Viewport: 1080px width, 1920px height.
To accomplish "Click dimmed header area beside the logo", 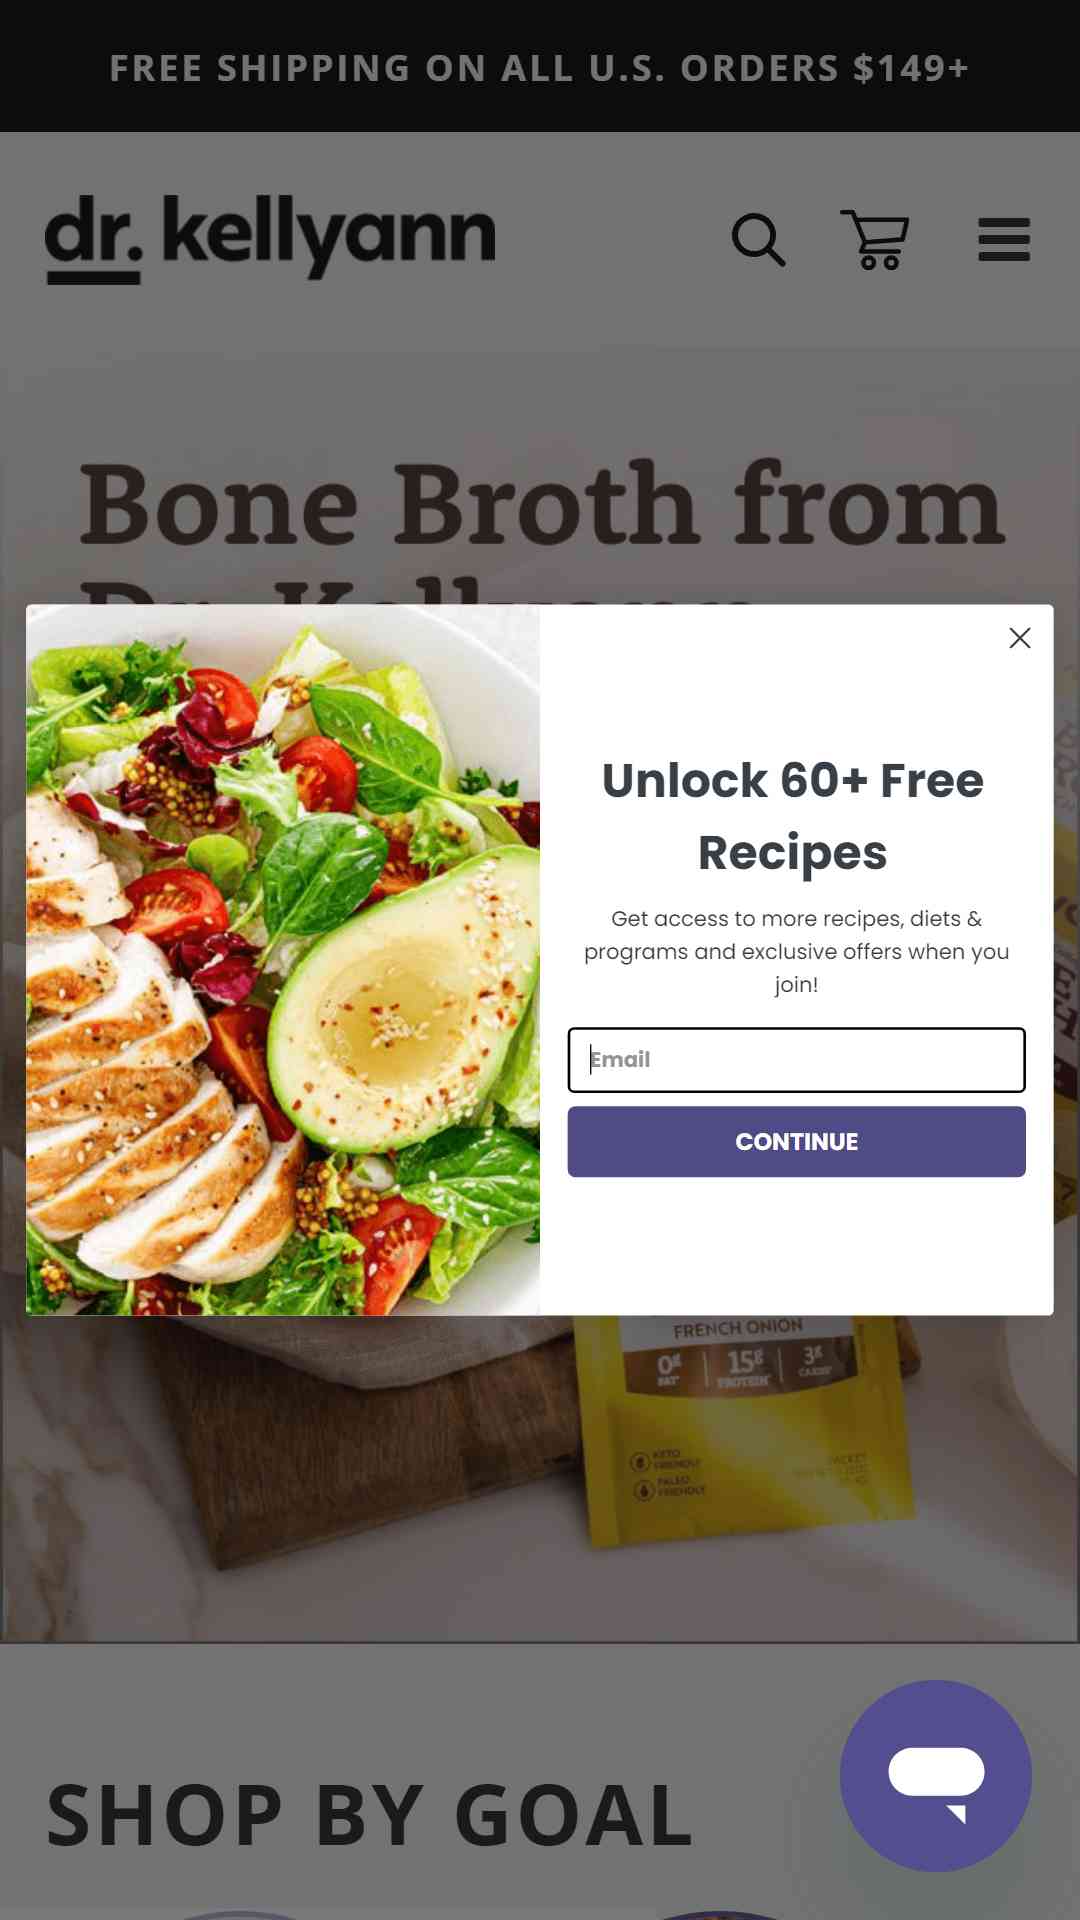I will click(612, 240).
